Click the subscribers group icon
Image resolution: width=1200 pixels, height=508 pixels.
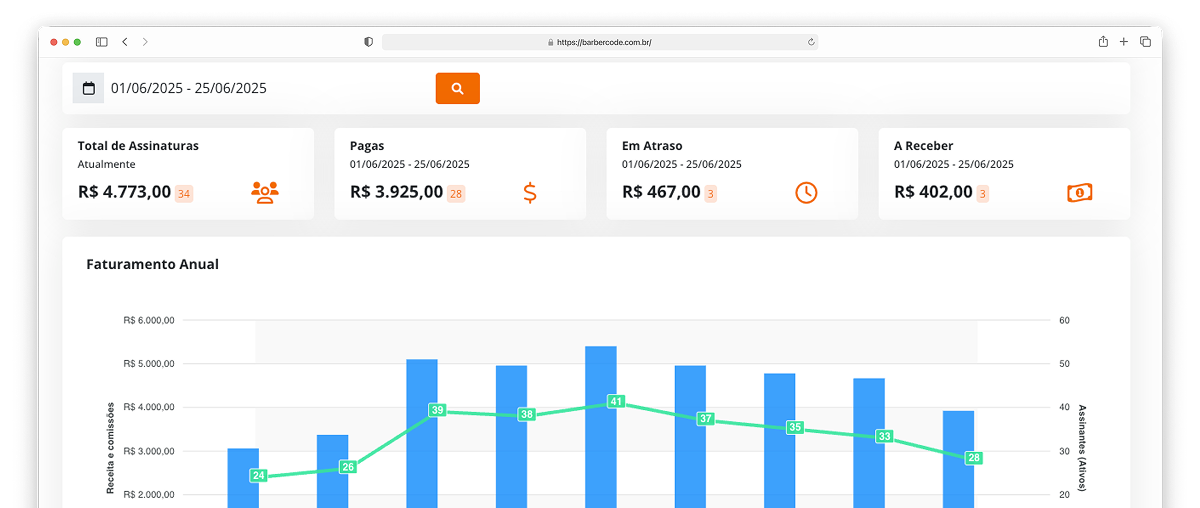265,192
